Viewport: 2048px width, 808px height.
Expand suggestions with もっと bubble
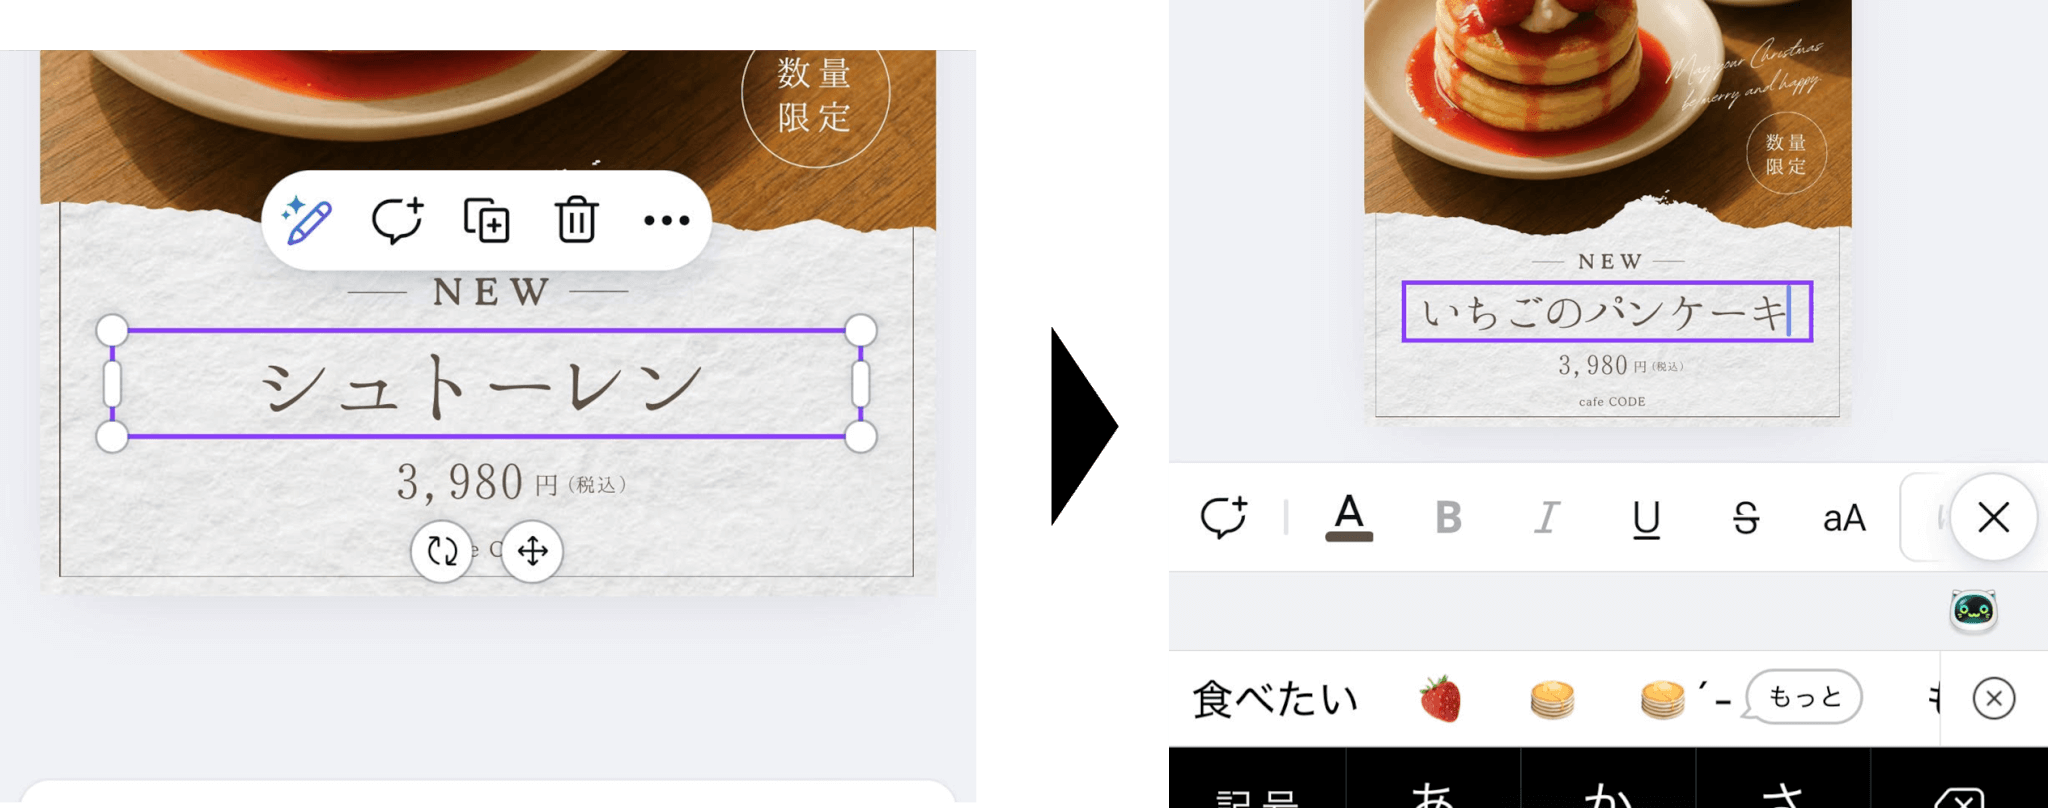pyautogui.click(x=1804, y=696)
